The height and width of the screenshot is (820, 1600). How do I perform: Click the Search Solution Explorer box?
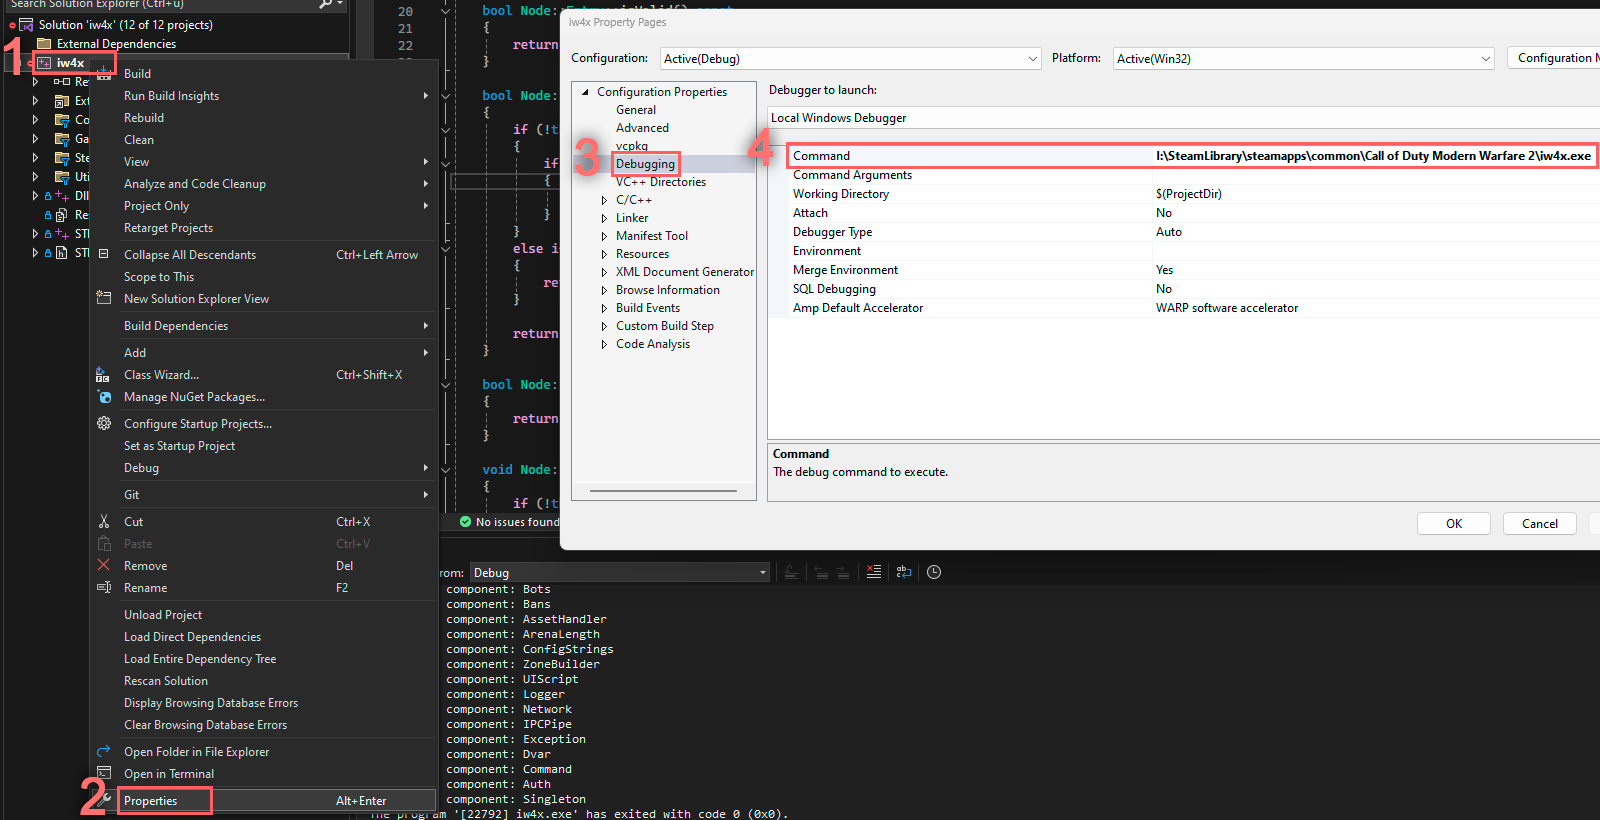pos(160,4)
